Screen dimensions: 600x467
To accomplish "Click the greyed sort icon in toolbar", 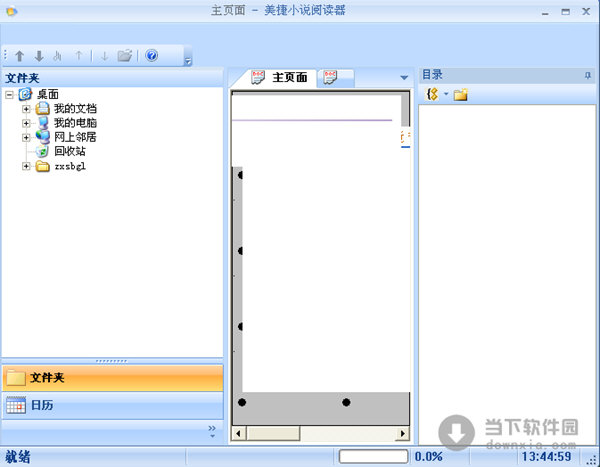I will pos(58,56).
